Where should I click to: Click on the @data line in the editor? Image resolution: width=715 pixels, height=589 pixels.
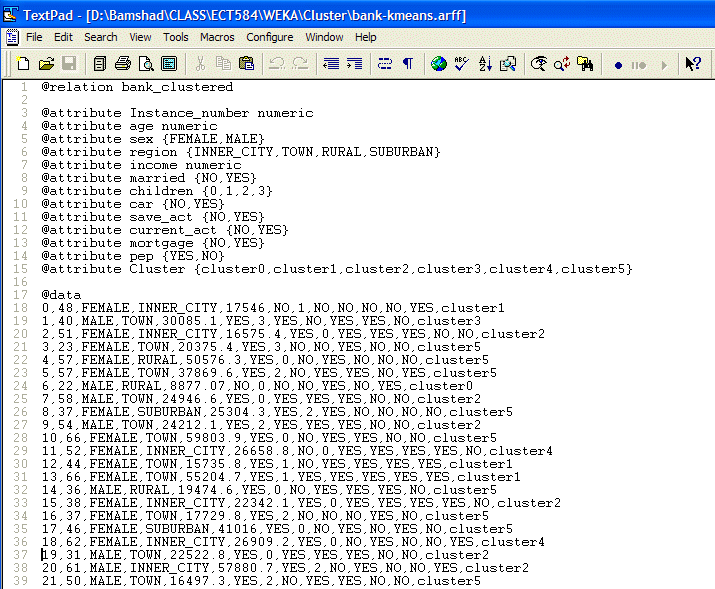(x=61, y=295)
